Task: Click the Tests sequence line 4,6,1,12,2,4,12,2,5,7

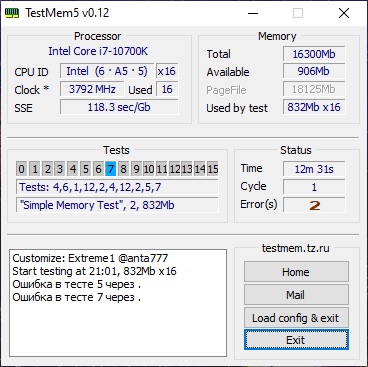Action: 117,187
